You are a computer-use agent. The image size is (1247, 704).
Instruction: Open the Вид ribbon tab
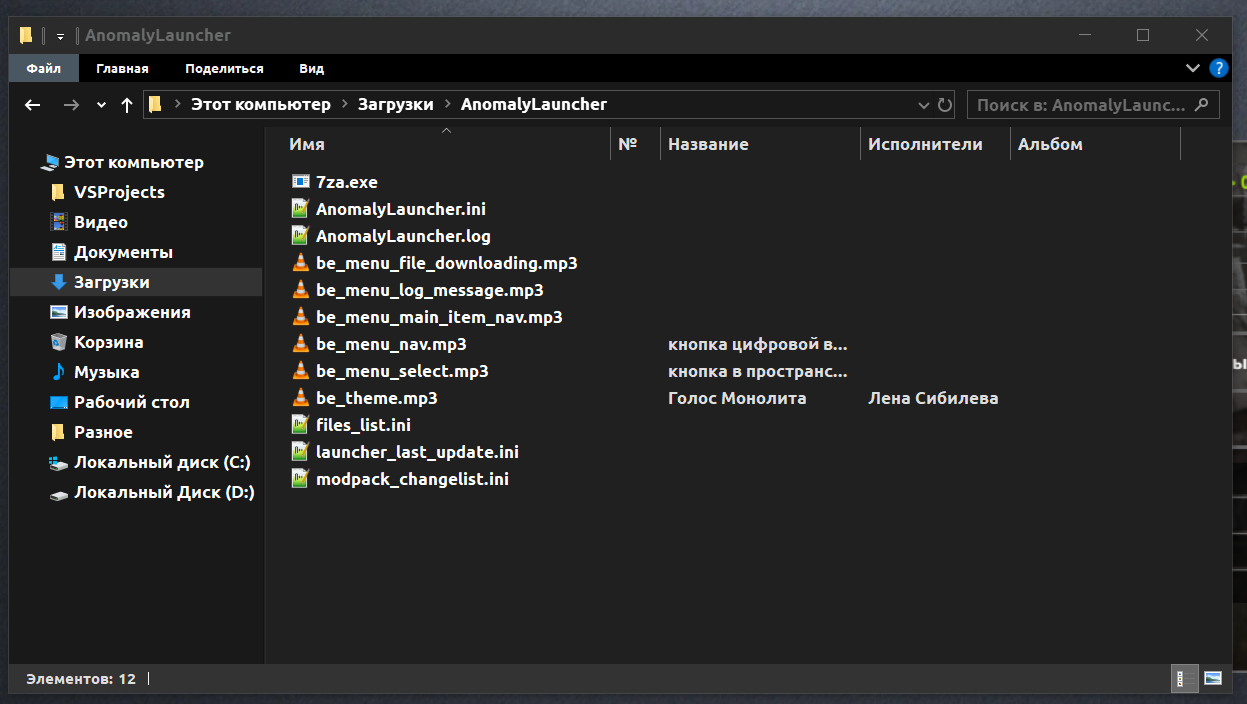(x=311, y=69)
